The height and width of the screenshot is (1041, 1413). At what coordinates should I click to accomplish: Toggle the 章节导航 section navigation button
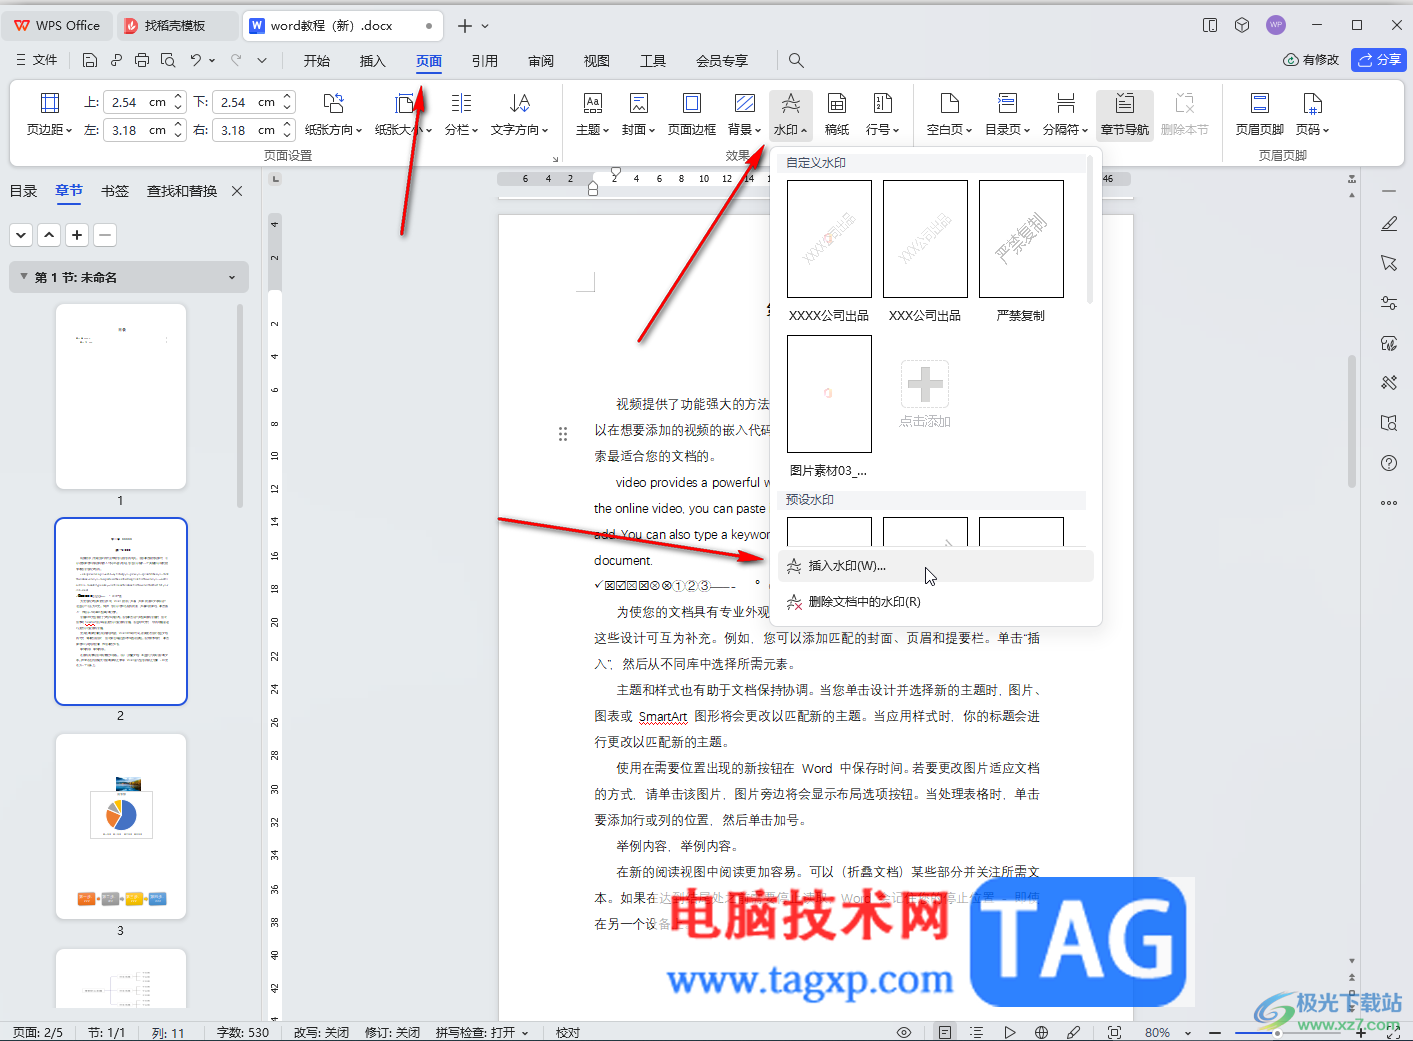point(1125,114)
